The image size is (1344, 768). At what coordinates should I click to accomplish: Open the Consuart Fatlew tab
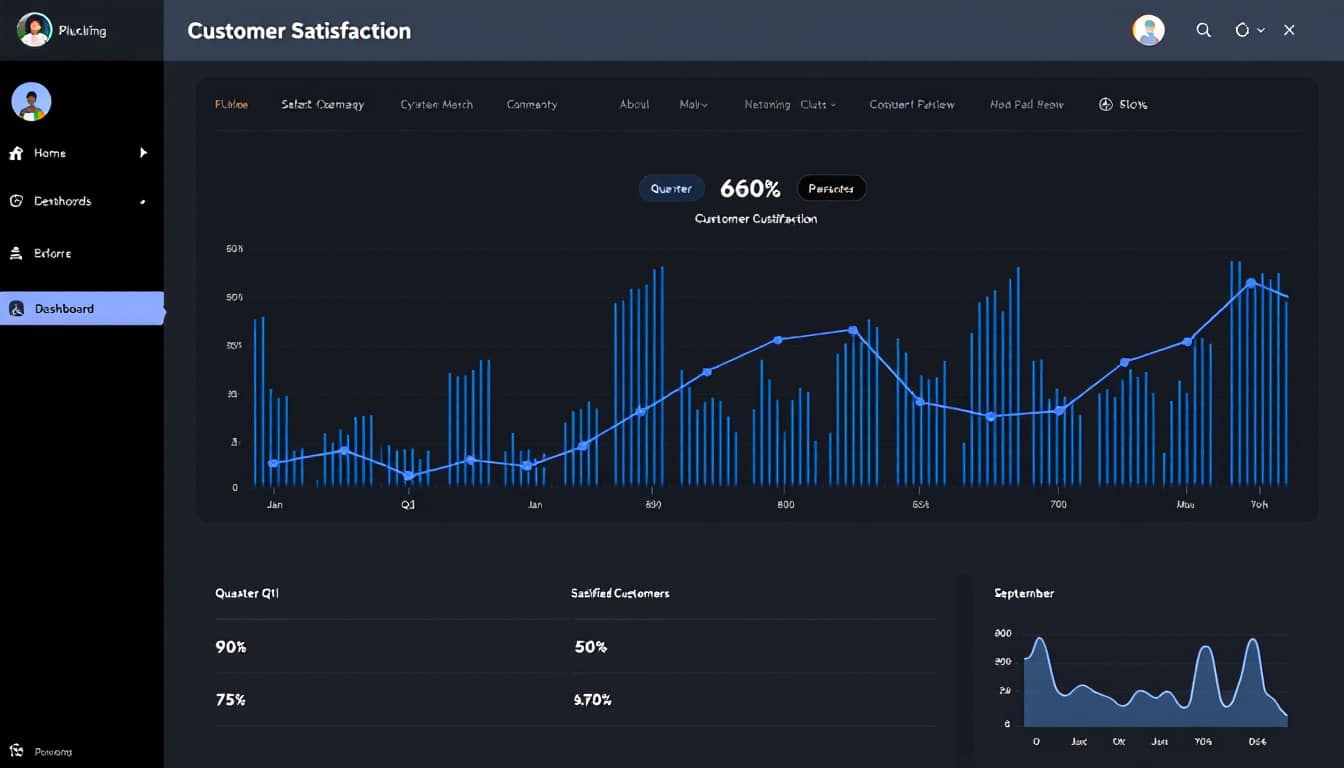[x=911, y=104]
